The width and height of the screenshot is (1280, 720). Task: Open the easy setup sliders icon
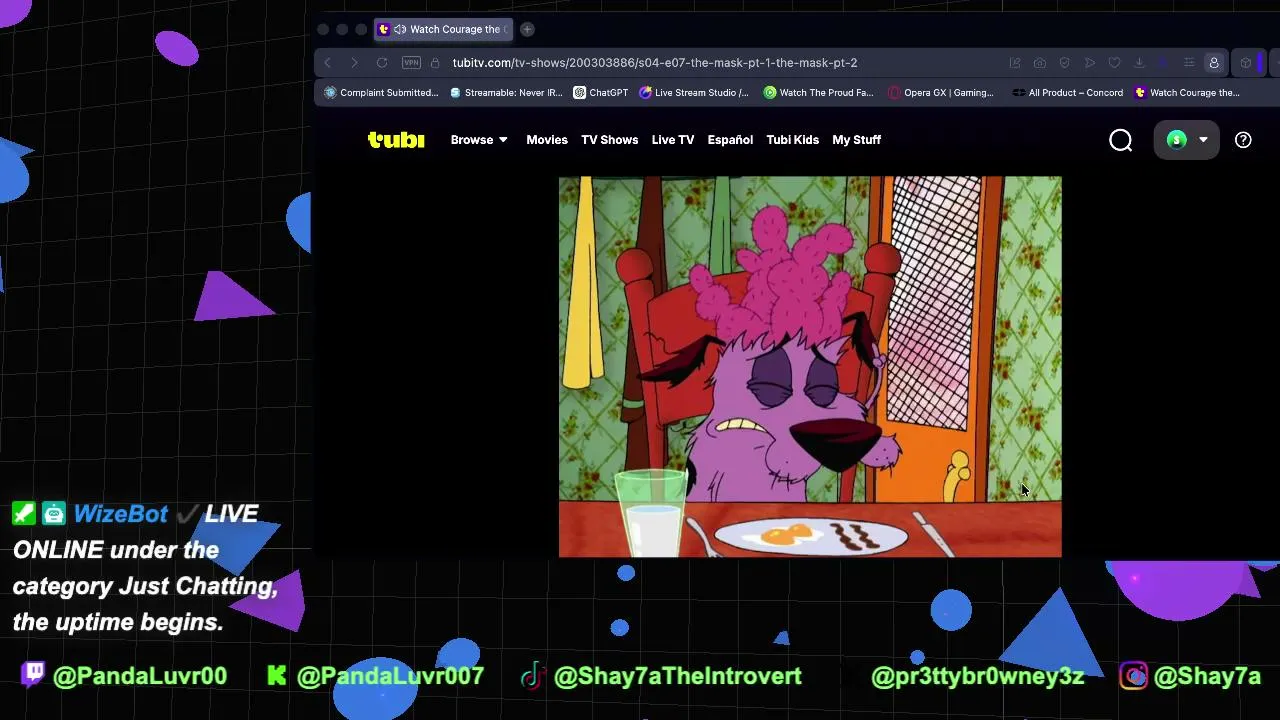1189,63
